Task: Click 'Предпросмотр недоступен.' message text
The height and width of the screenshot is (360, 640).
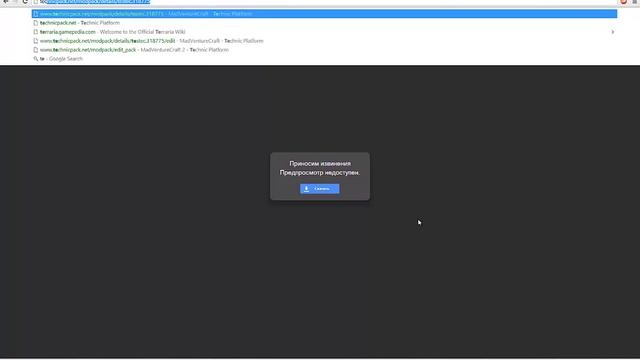Action: [x=320, y=173]
